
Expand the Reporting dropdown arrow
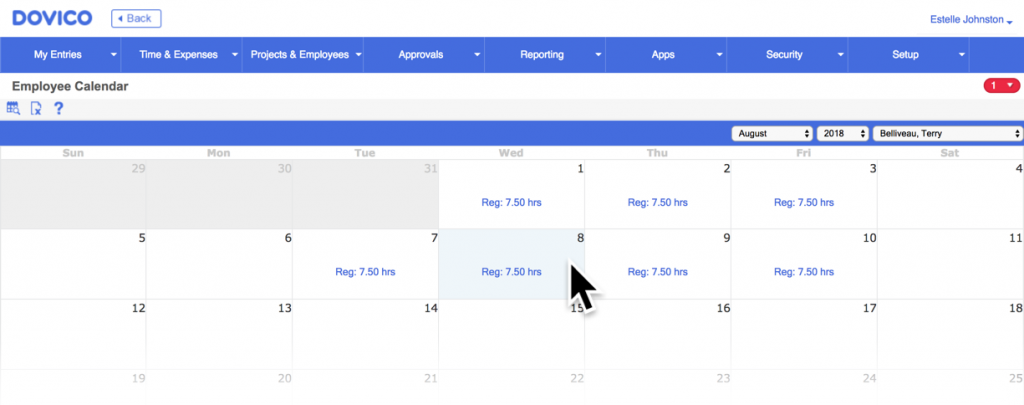[598, 56]
